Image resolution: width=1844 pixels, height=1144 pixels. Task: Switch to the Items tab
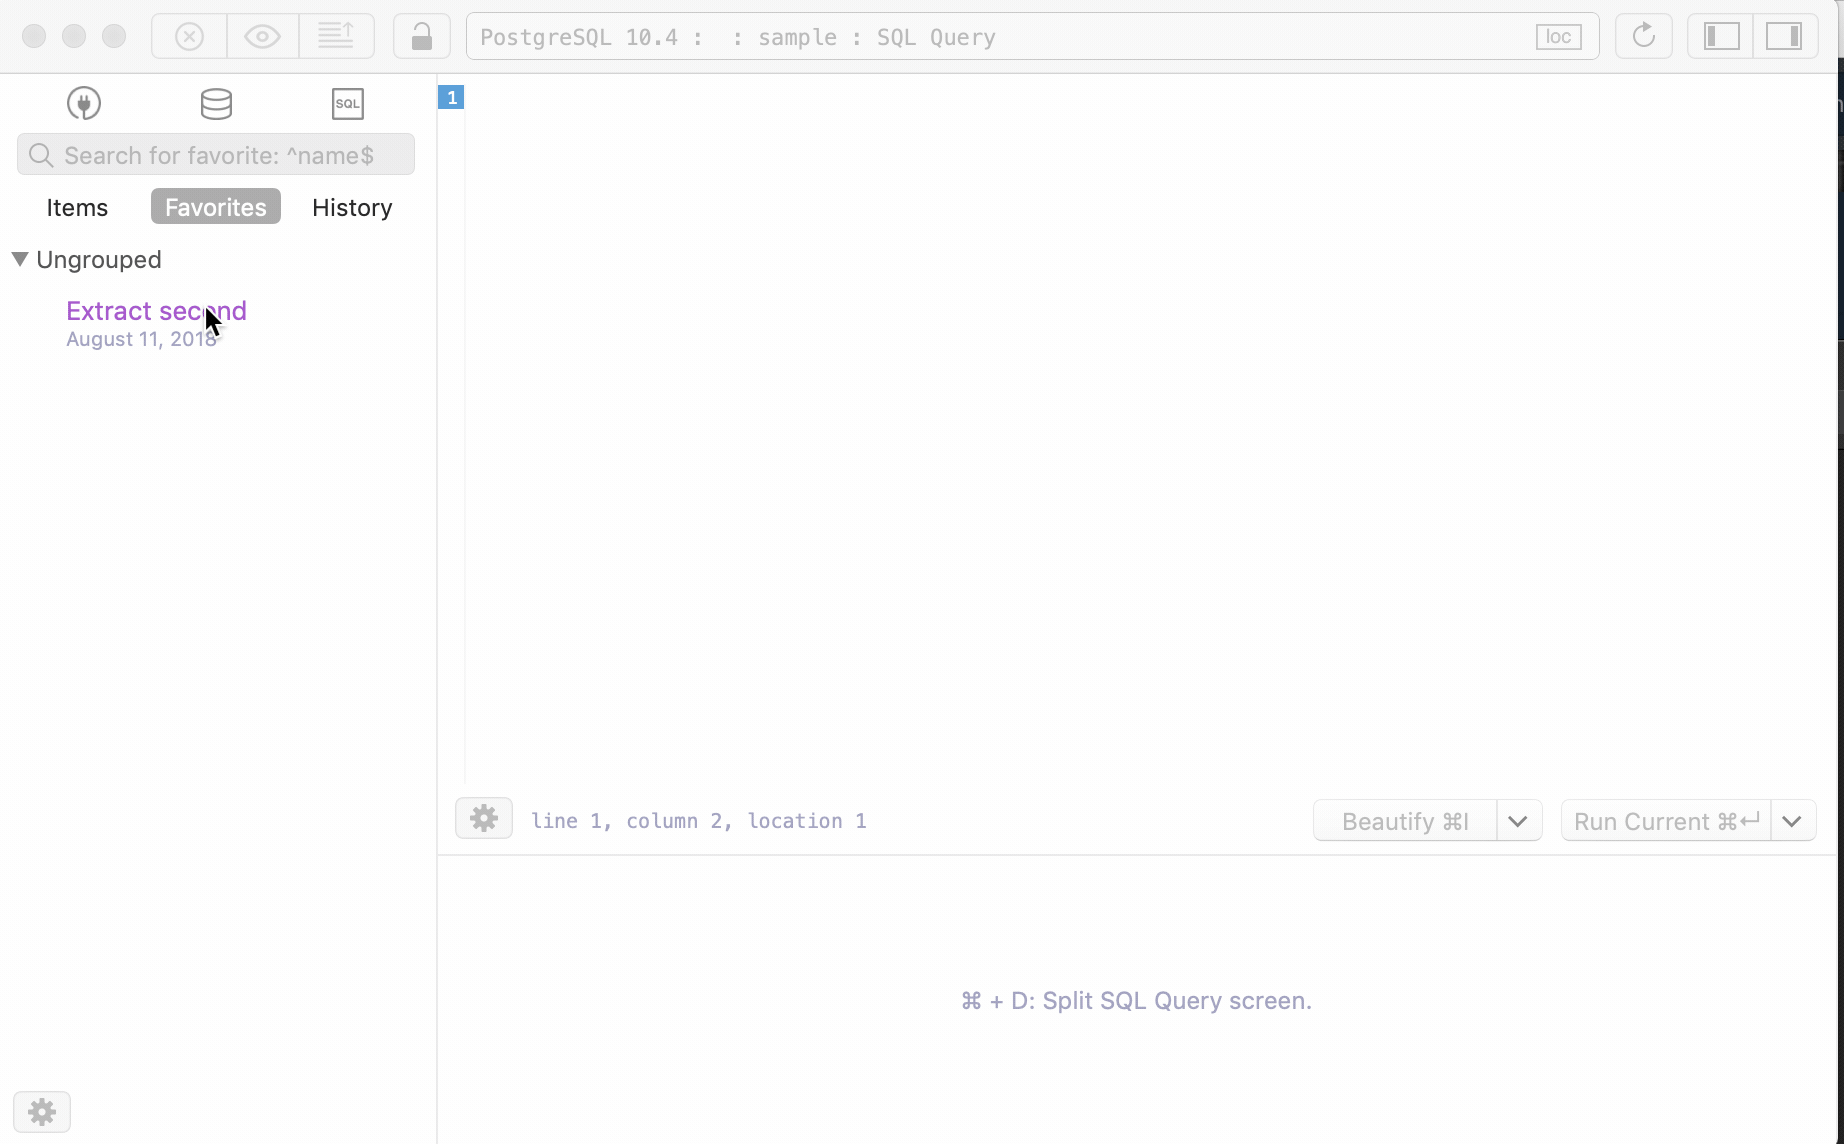pyautogui.click(x=77, y=207)
